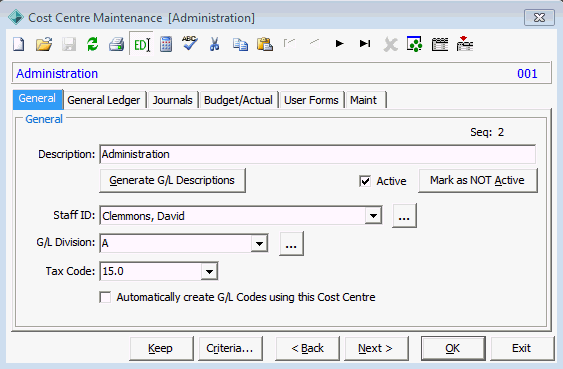Click the grid icon with red arrow
Viewport: 563px width, 369px height.
click(x=465, y=44)
